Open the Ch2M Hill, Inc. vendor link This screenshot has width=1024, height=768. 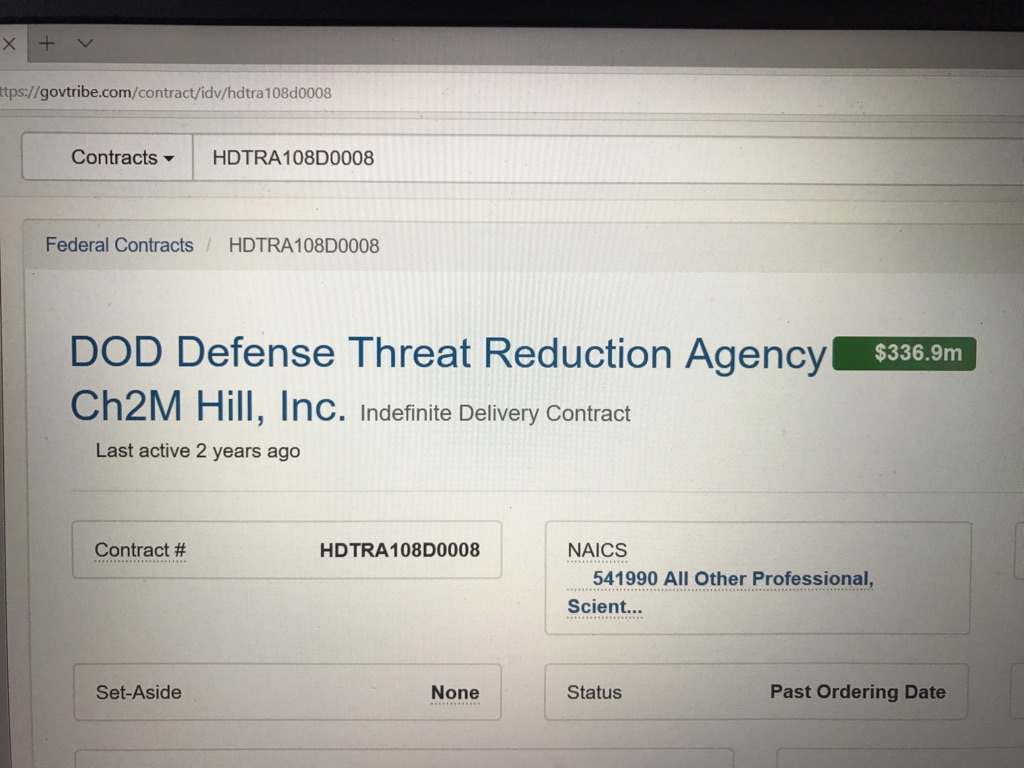click(207, 407)
